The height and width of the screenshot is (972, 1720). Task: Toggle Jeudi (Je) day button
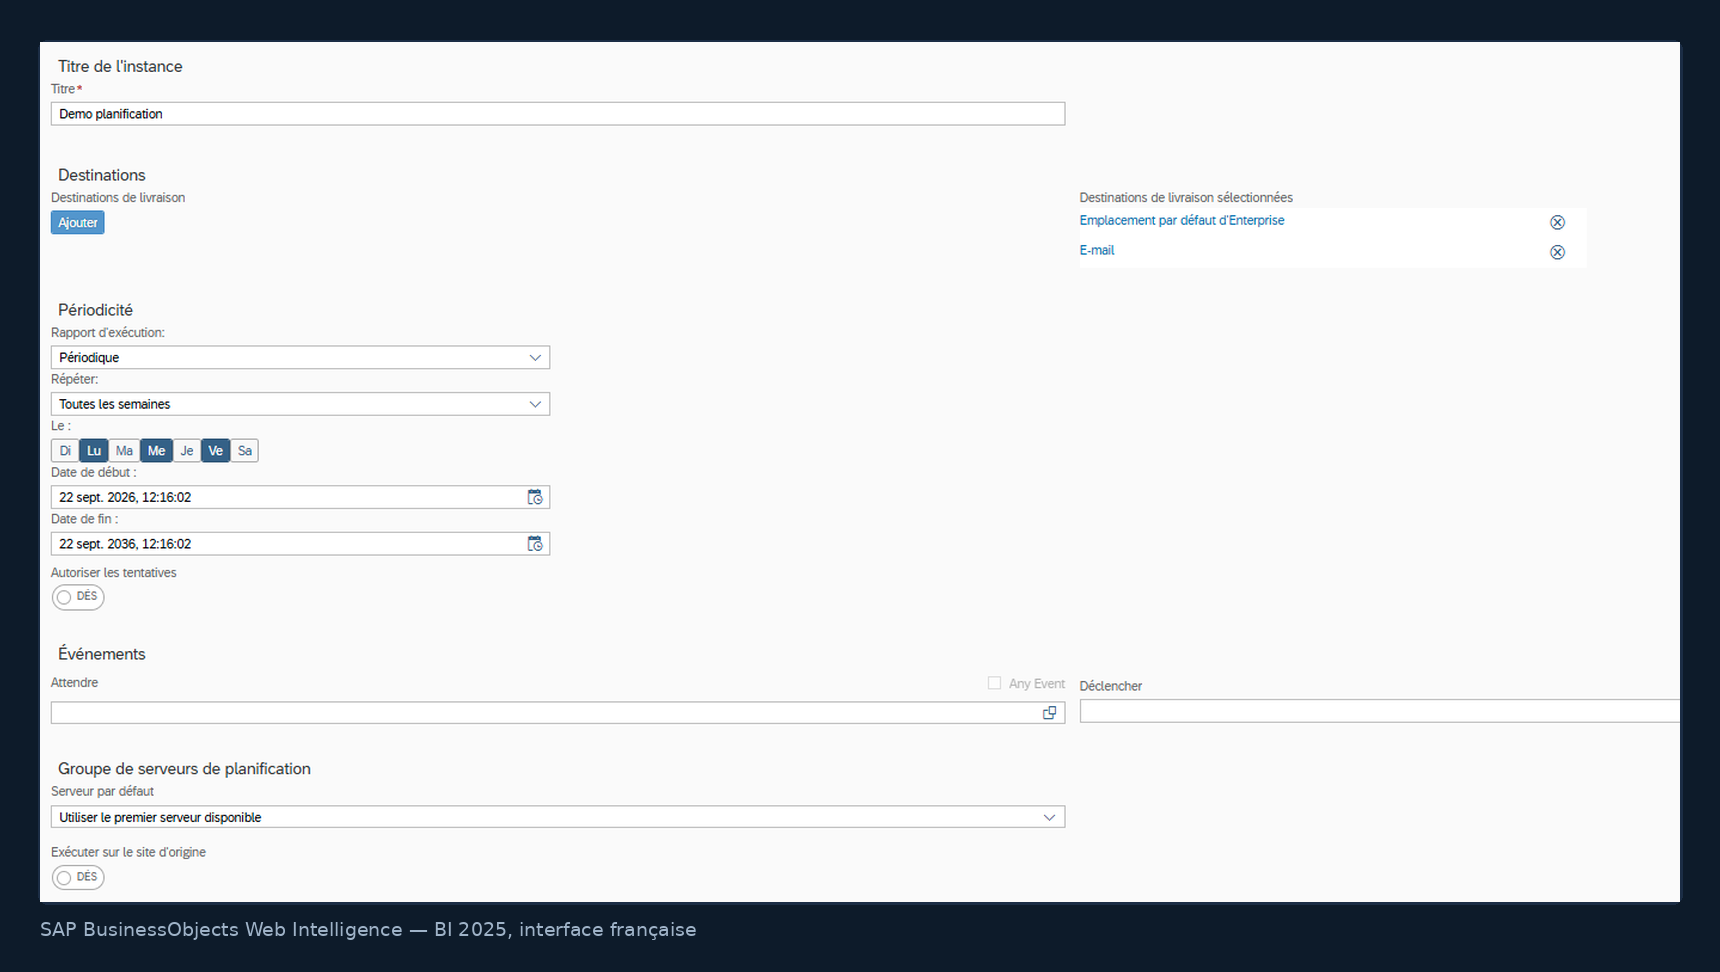[187, 451]
